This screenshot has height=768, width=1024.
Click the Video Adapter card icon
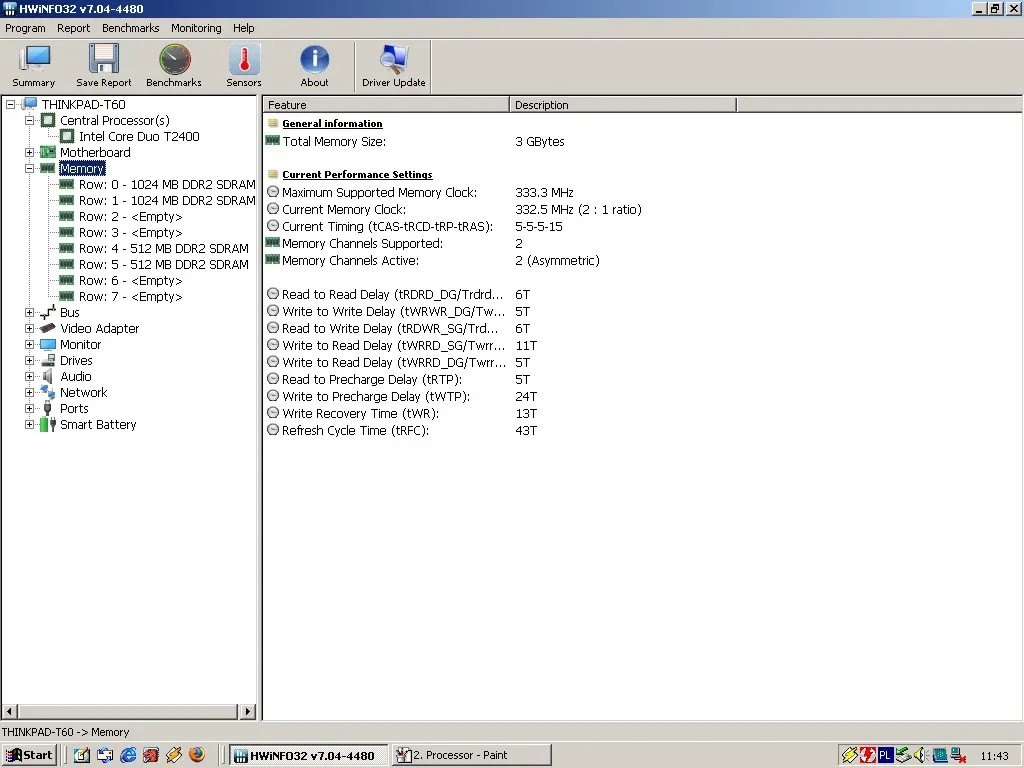click(x=48, y=328)
